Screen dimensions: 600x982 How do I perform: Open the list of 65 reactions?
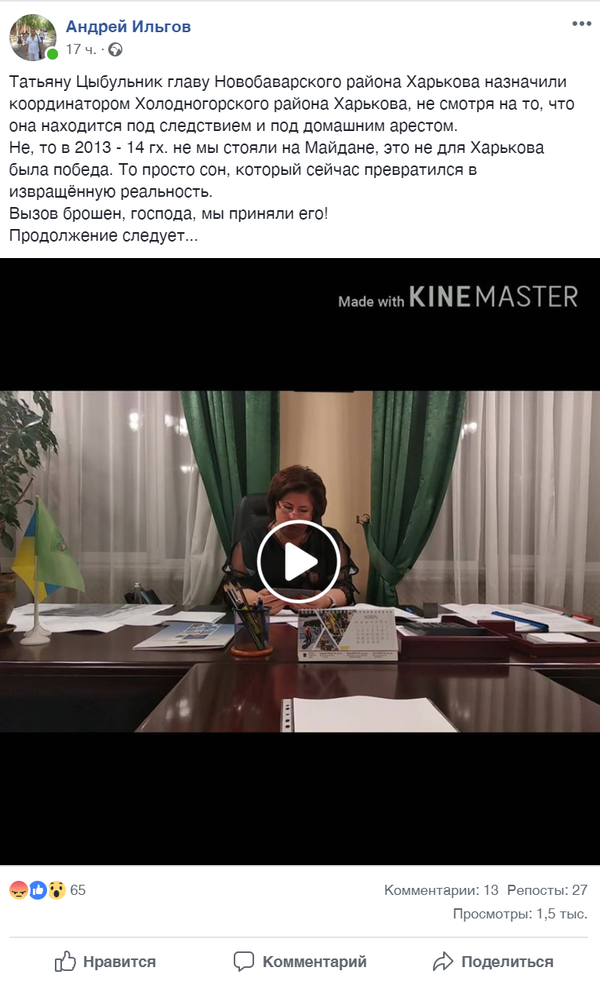pos(78,890)
